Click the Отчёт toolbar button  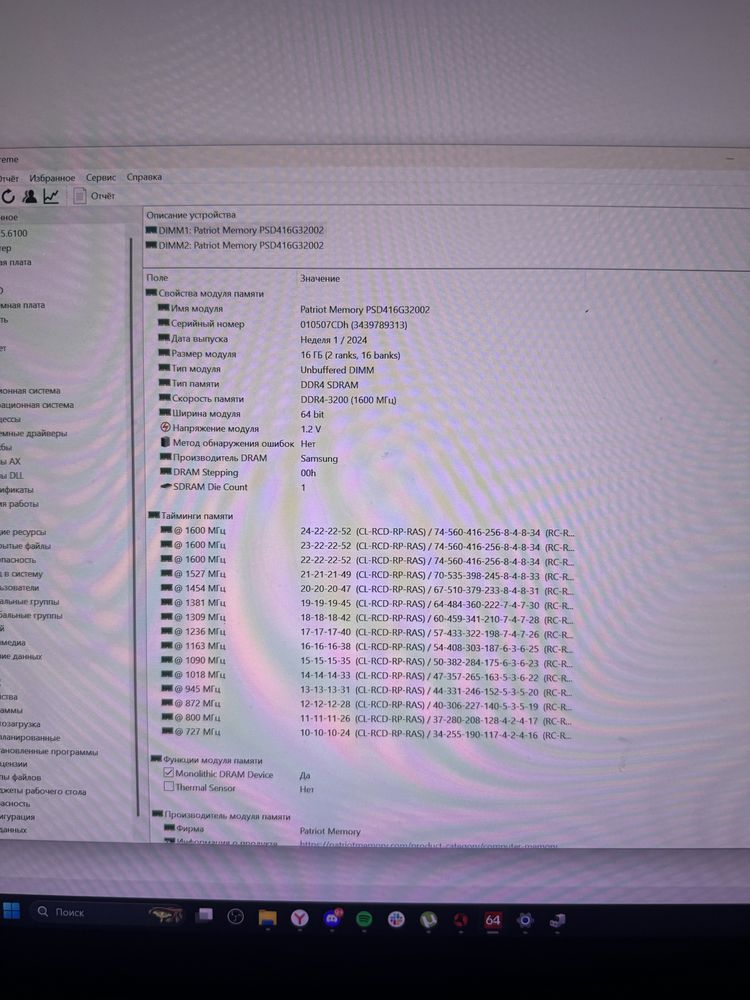click(94, 196)
